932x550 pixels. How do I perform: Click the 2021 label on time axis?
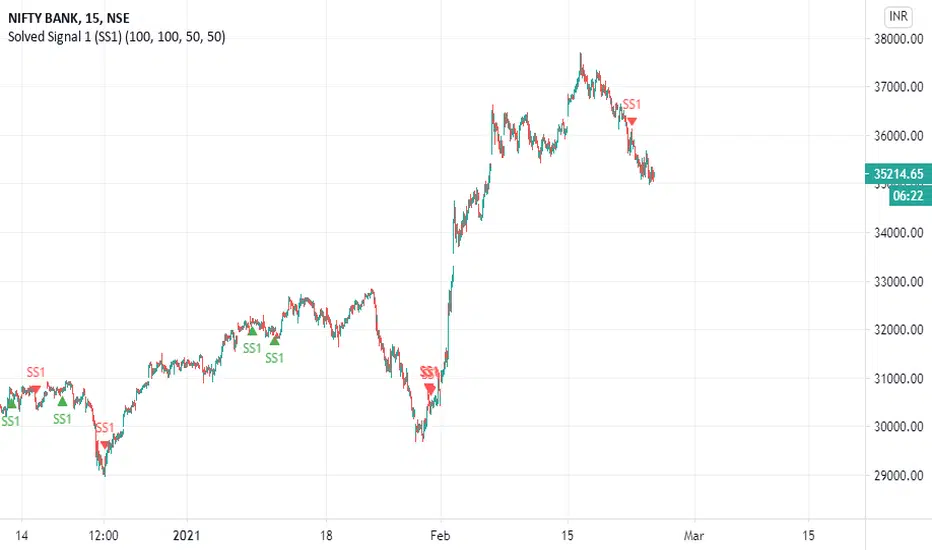tap(187, 535)
